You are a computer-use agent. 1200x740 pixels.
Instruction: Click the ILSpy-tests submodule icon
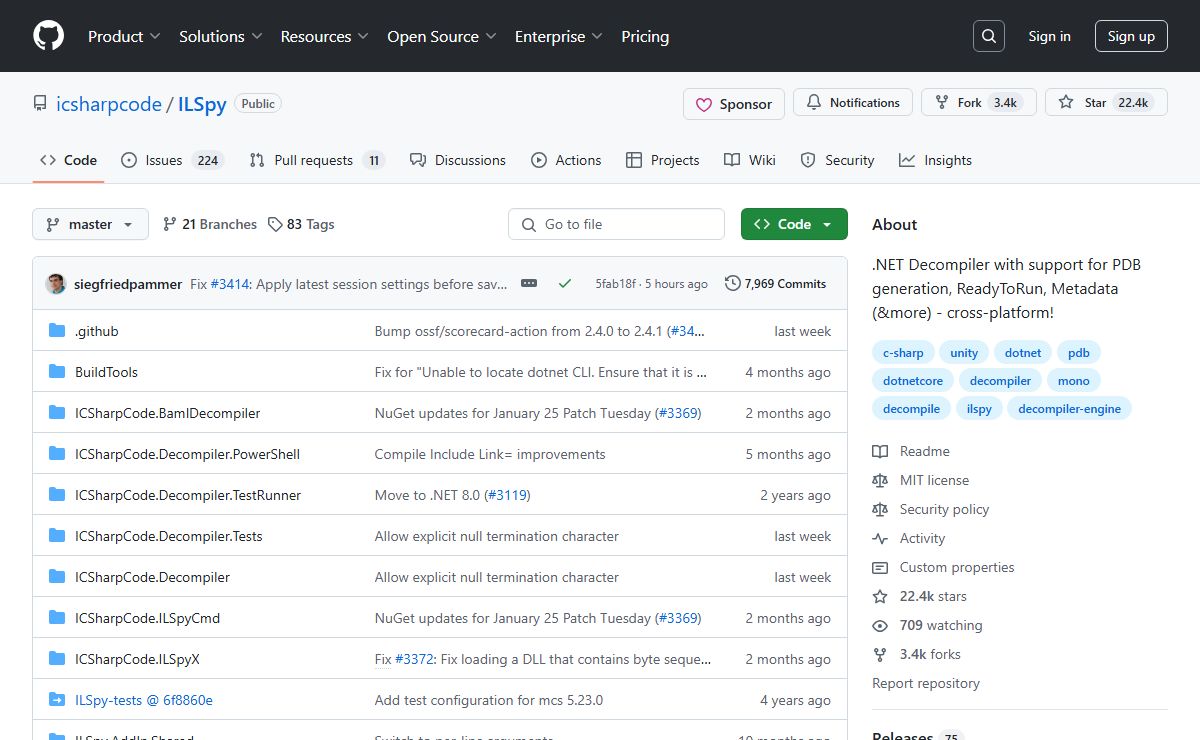pyautogui.click(x=57, y=700)
